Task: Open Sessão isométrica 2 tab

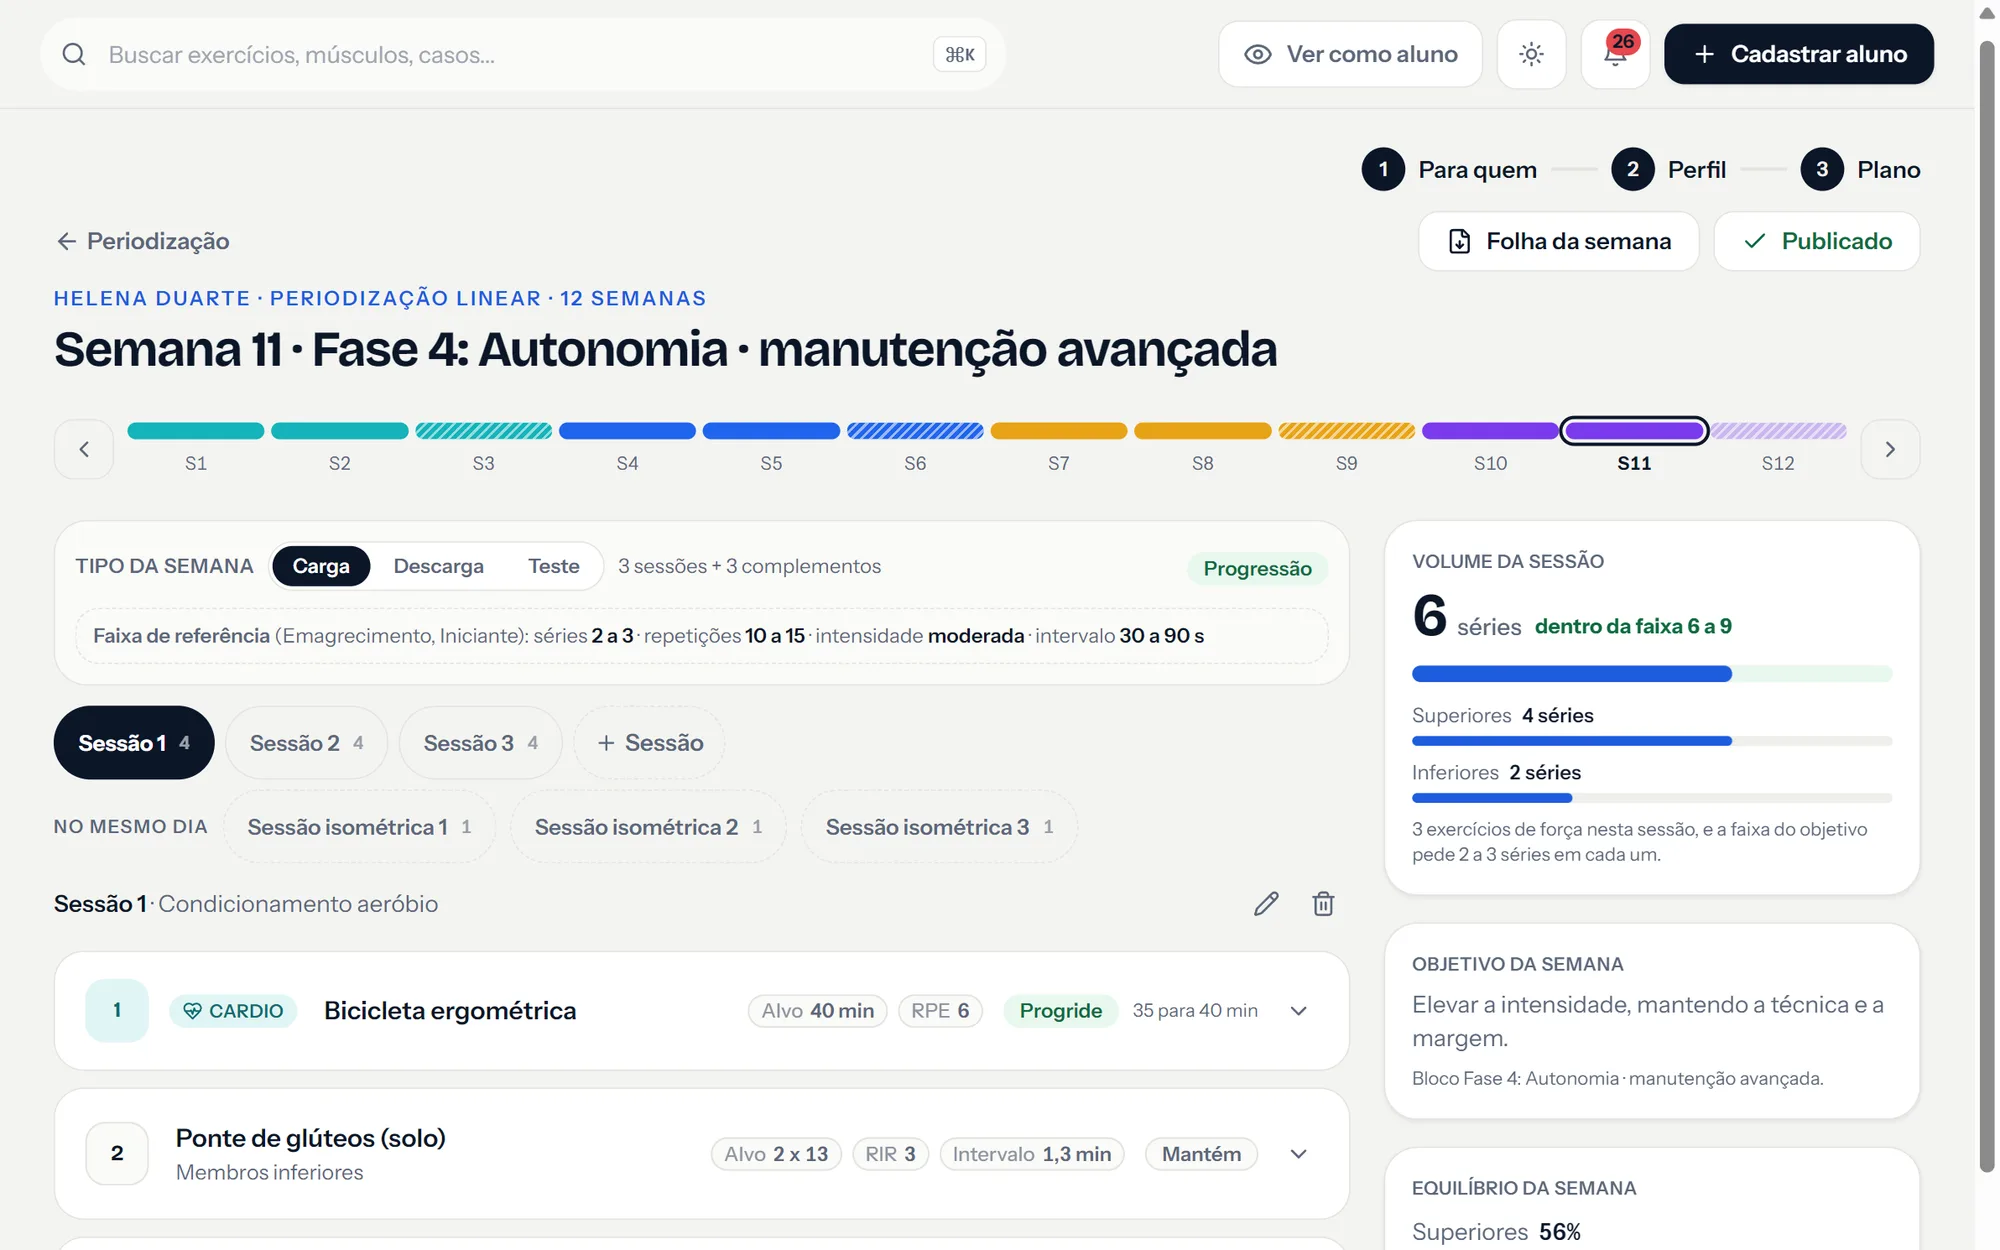Action: tap(648, 827)
